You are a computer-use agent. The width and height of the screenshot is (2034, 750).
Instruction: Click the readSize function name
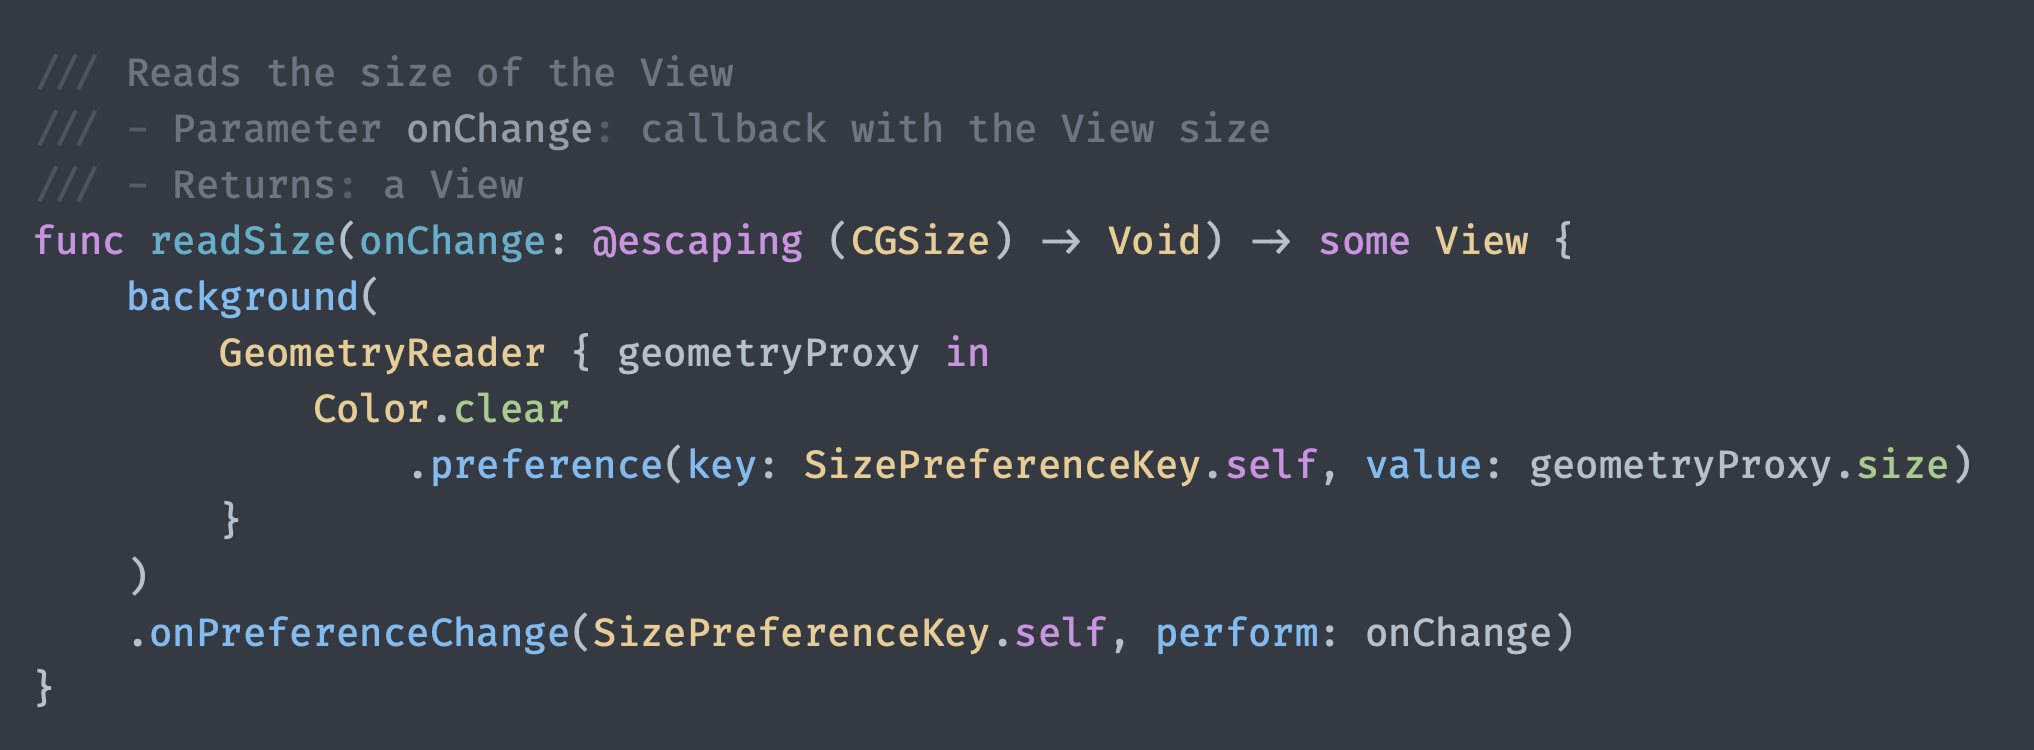pyautogui.click(x=243, y=241)
